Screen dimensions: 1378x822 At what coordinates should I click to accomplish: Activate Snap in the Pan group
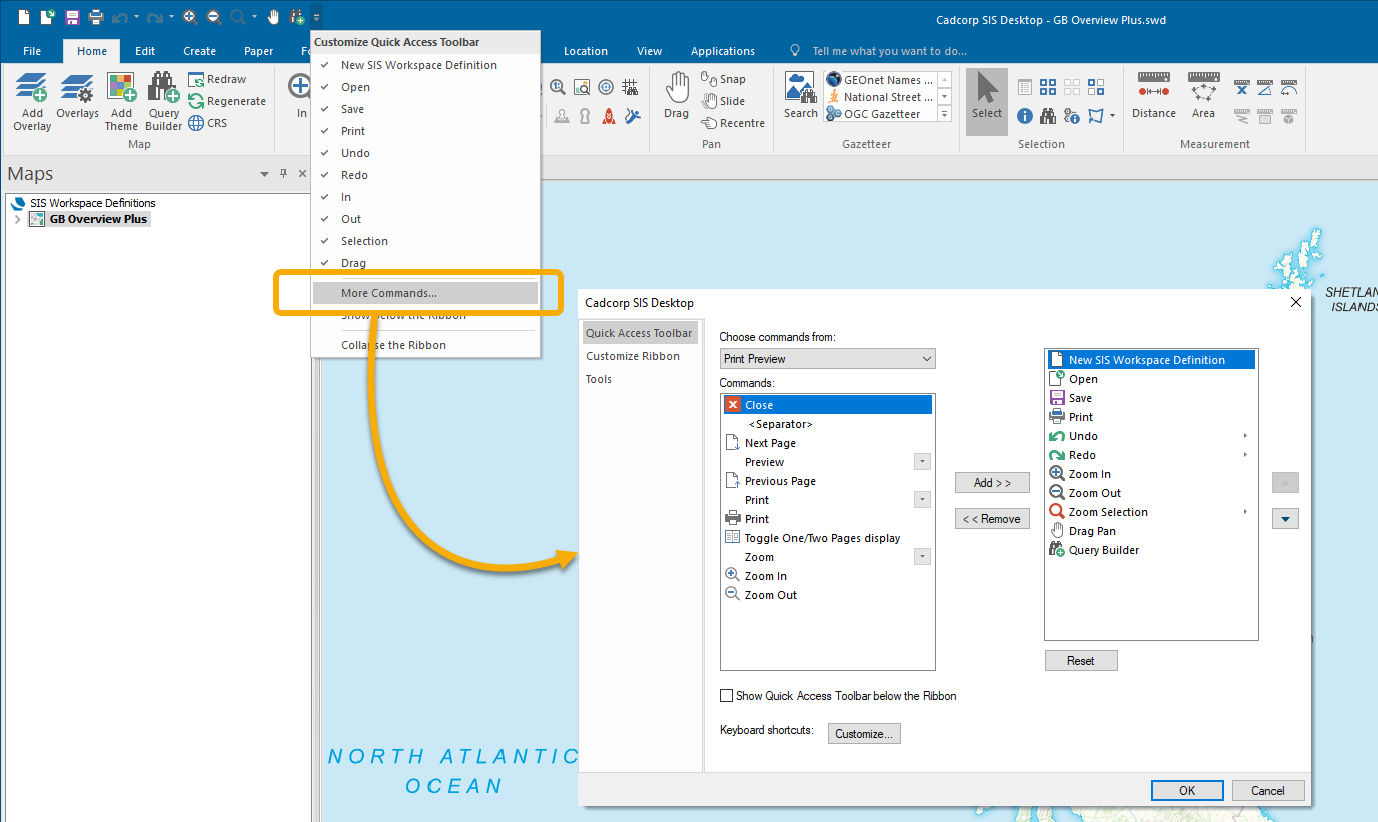723,79
